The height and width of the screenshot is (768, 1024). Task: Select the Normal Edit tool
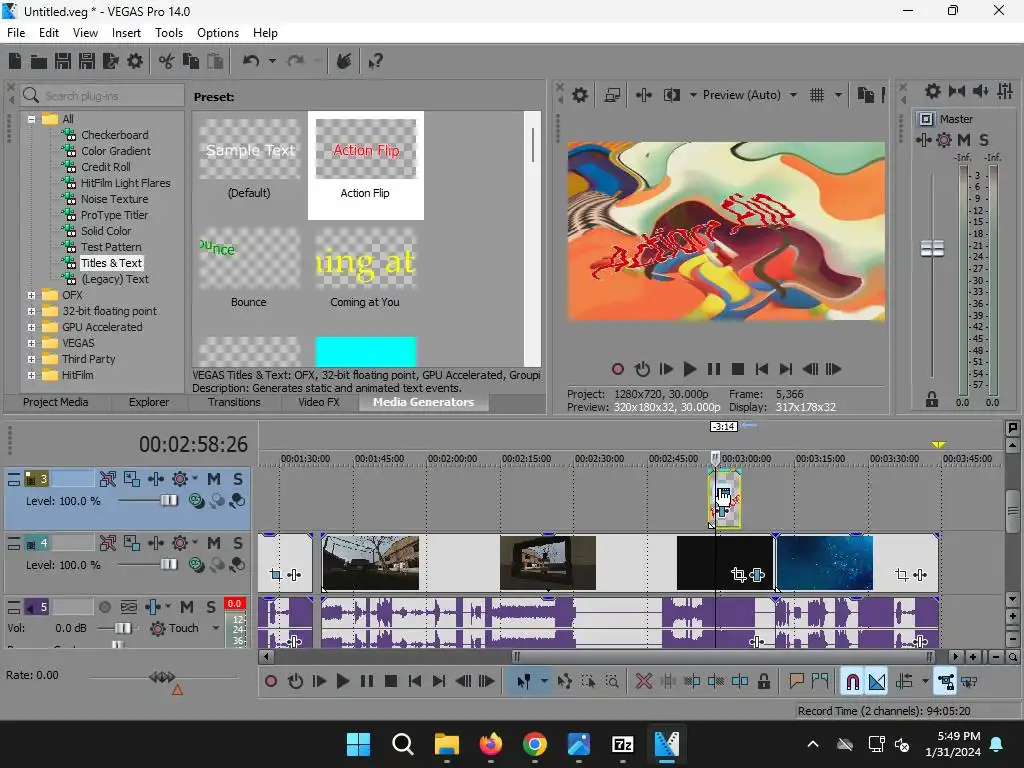point(523,682)
